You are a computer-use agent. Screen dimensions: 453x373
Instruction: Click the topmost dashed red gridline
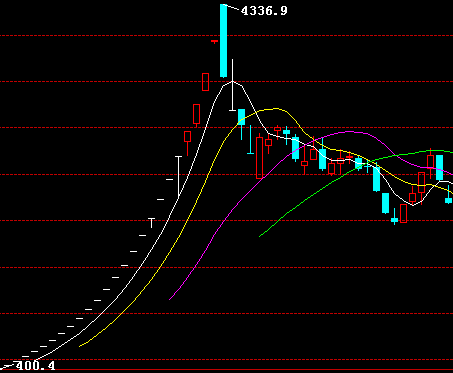(x=226, y=35)
